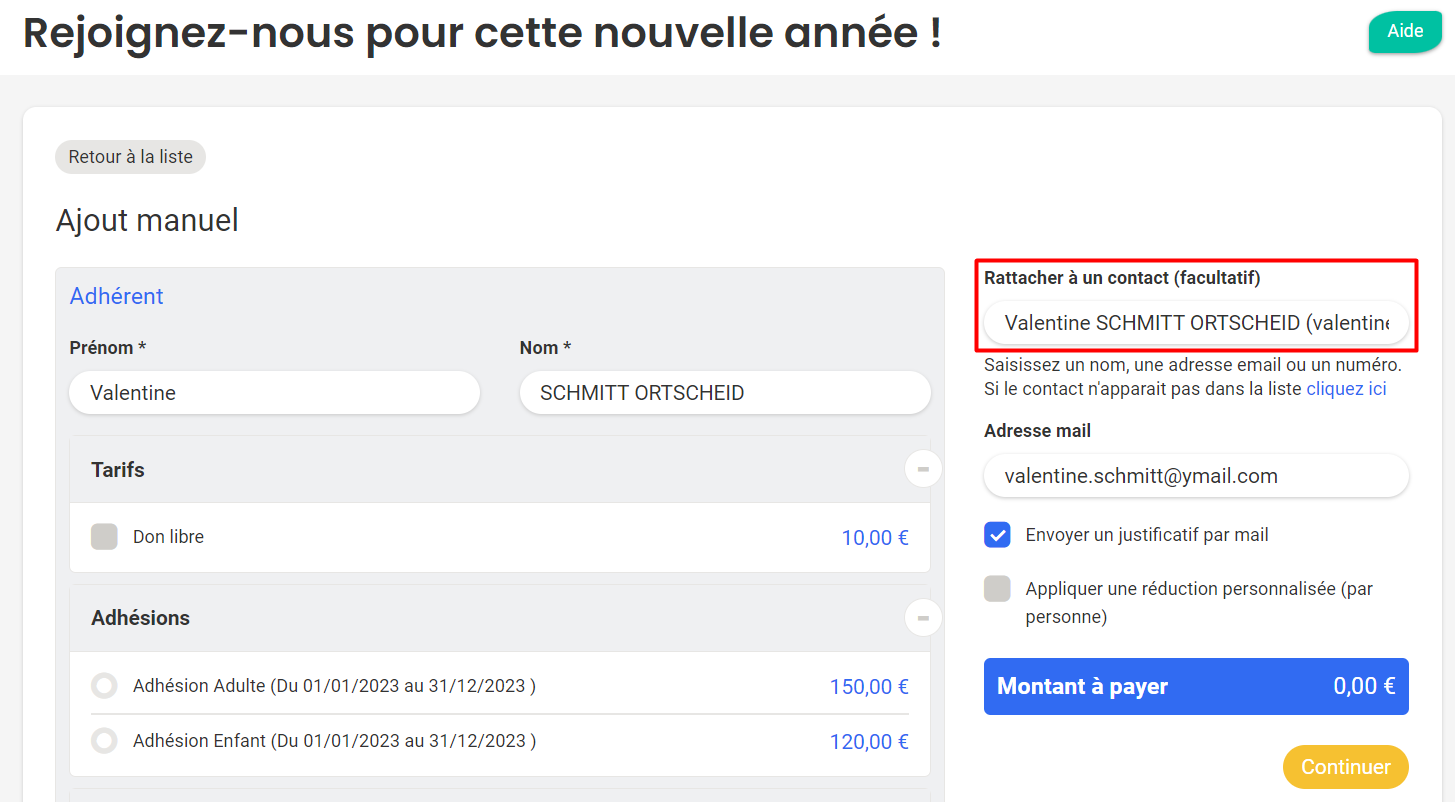Image resolution: width=1455 pixels, height=802 pixels.
Task: Collapse the Adhésions section minus icon
Action: click(923, 618)
